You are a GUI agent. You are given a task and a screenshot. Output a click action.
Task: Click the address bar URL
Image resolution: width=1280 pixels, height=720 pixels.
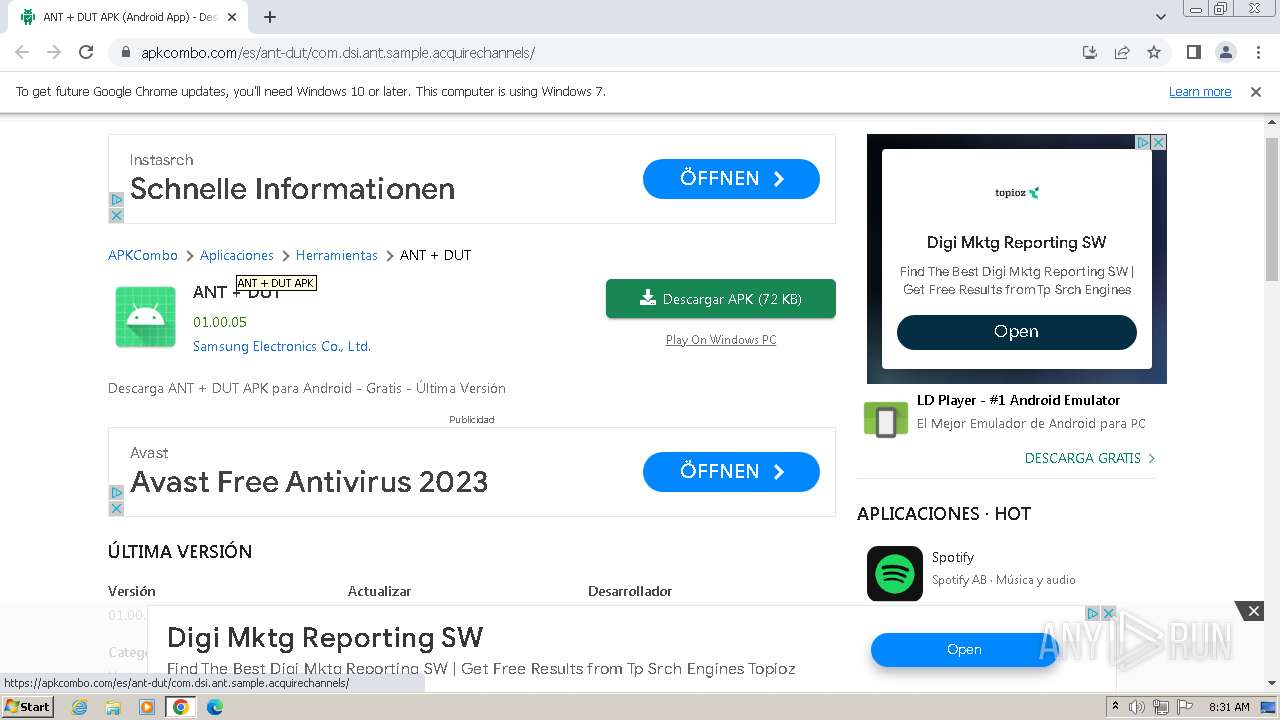click(338, 53)
